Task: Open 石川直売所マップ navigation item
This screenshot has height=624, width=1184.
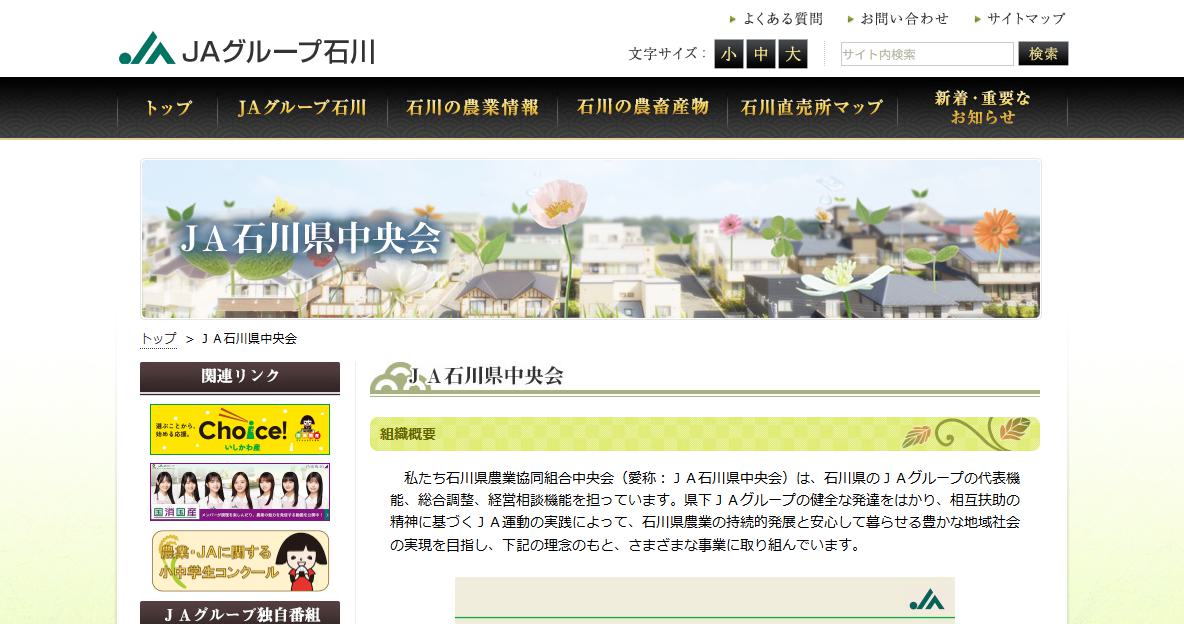Action: [x=812, y=107]
